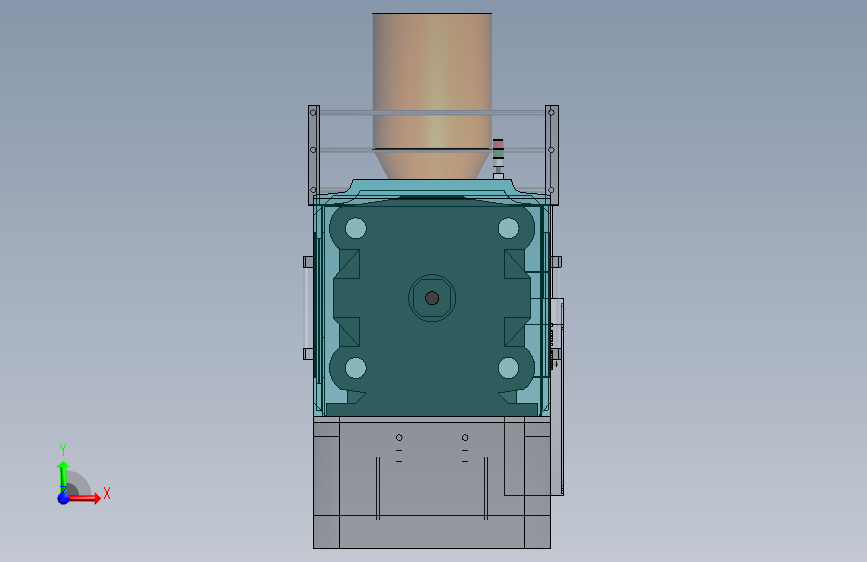Select the bottom-right round hole in green housing
Image resolution: width=867 pixels, height=562 pixels.
pos(508,368)
